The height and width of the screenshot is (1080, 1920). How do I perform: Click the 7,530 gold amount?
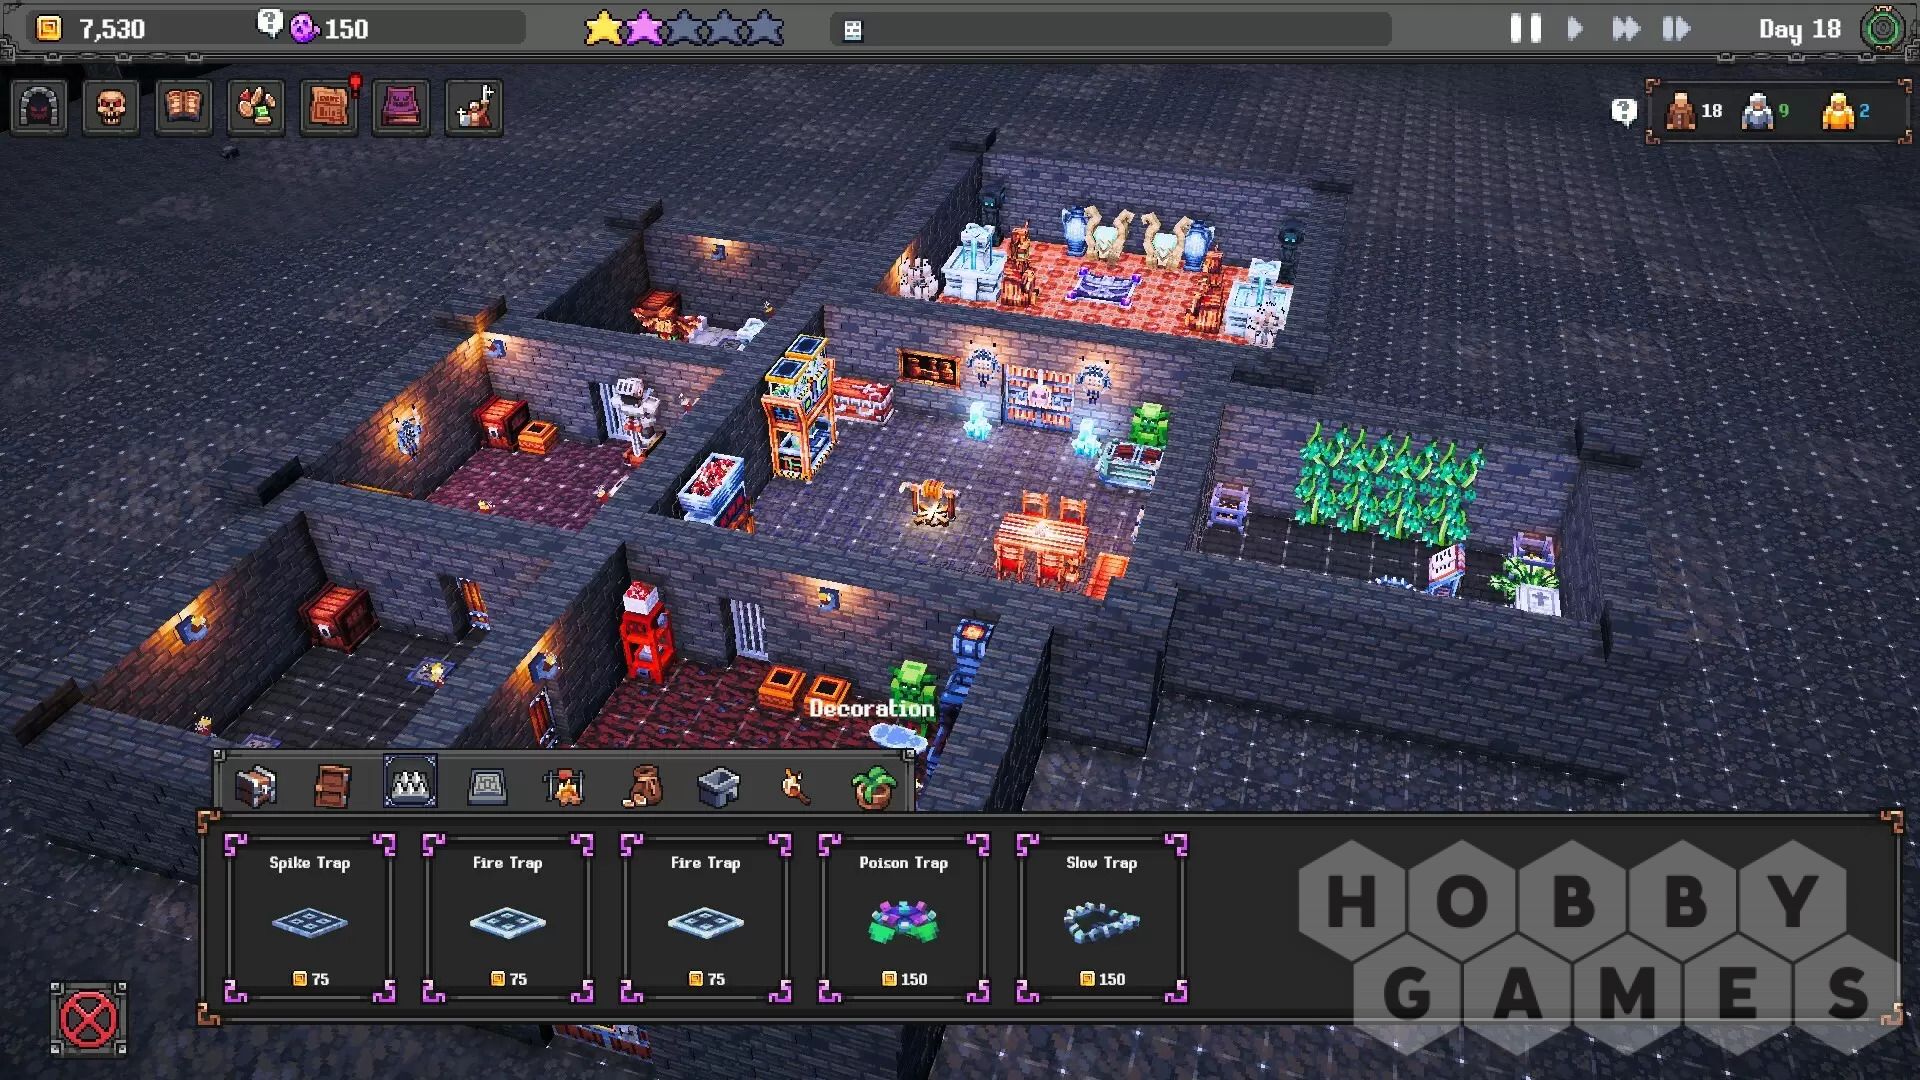click(112, 29)
